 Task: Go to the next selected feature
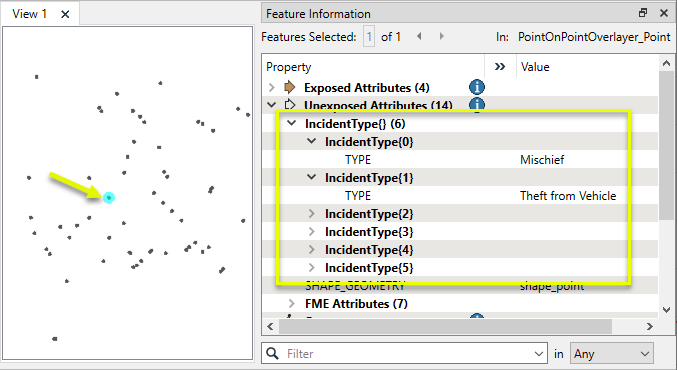pos(441,37)
